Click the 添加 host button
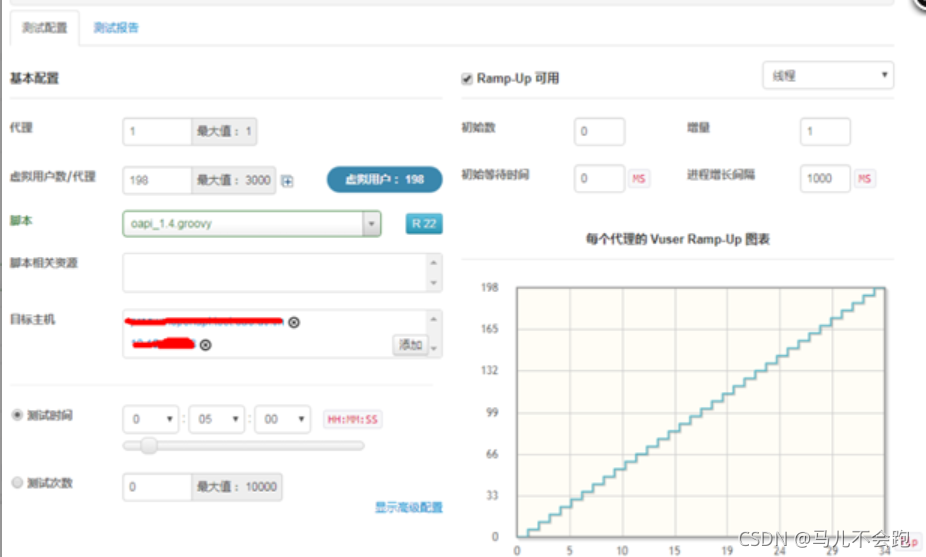The height and width of the screenshot is (557, 926). tap(410, 344)
